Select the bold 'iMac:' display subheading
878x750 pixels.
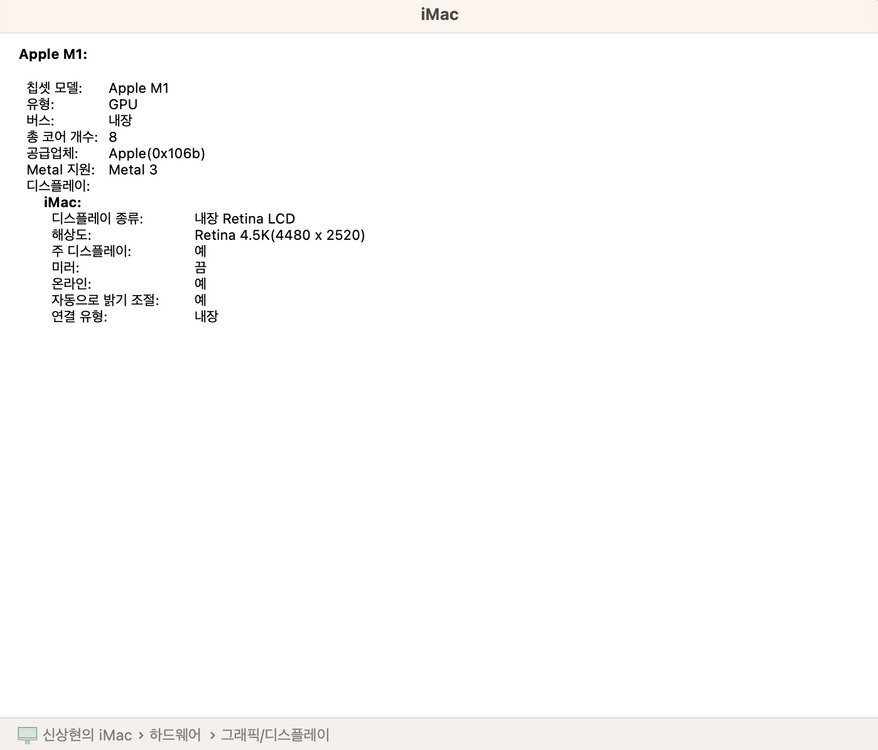(62, 202)
